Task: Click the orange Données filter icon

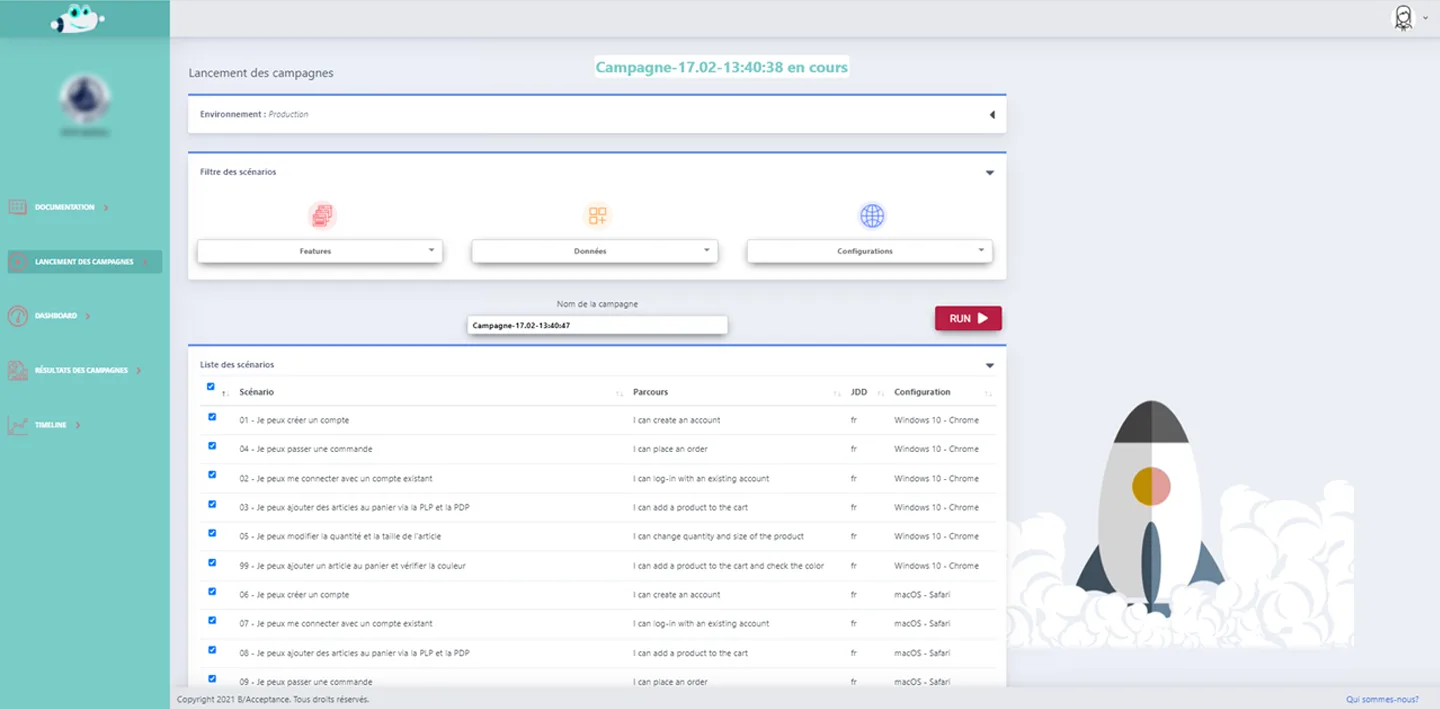Action: point(597,215)
